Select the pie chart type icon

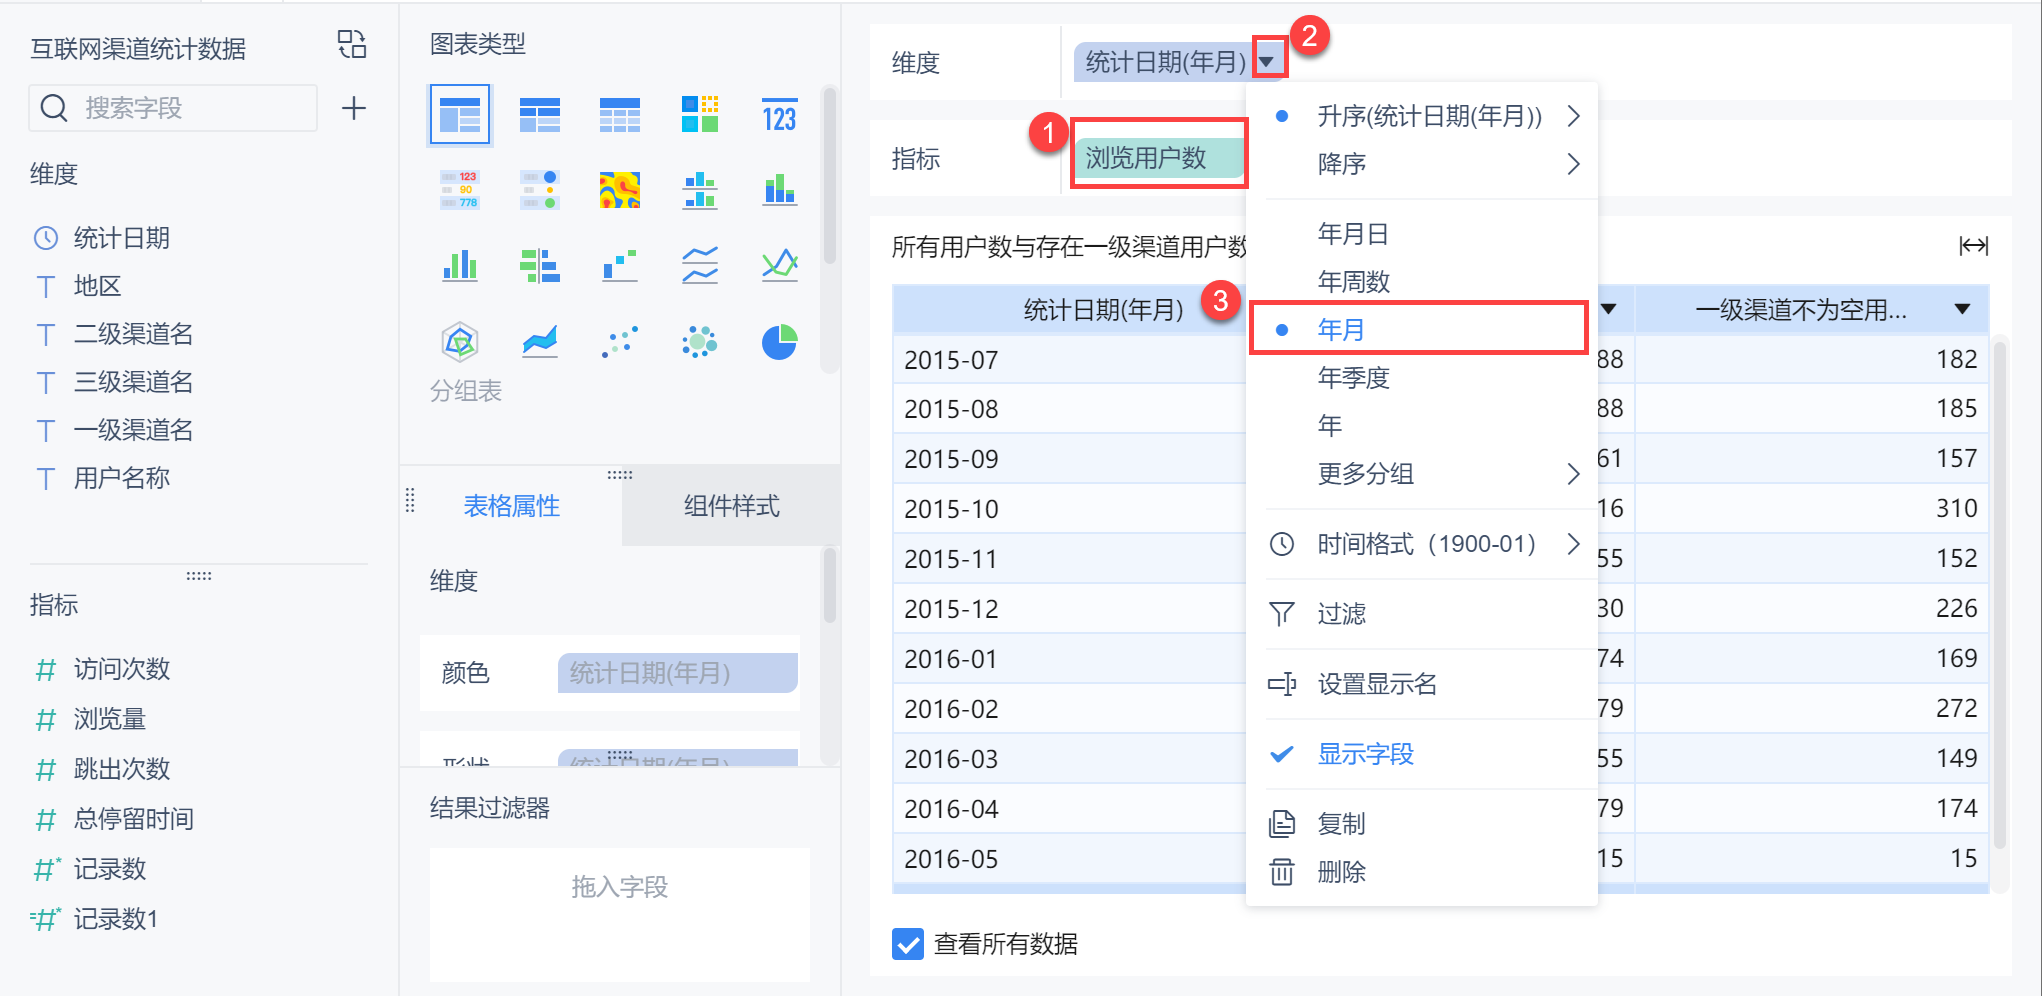click(x=780, y=342)
